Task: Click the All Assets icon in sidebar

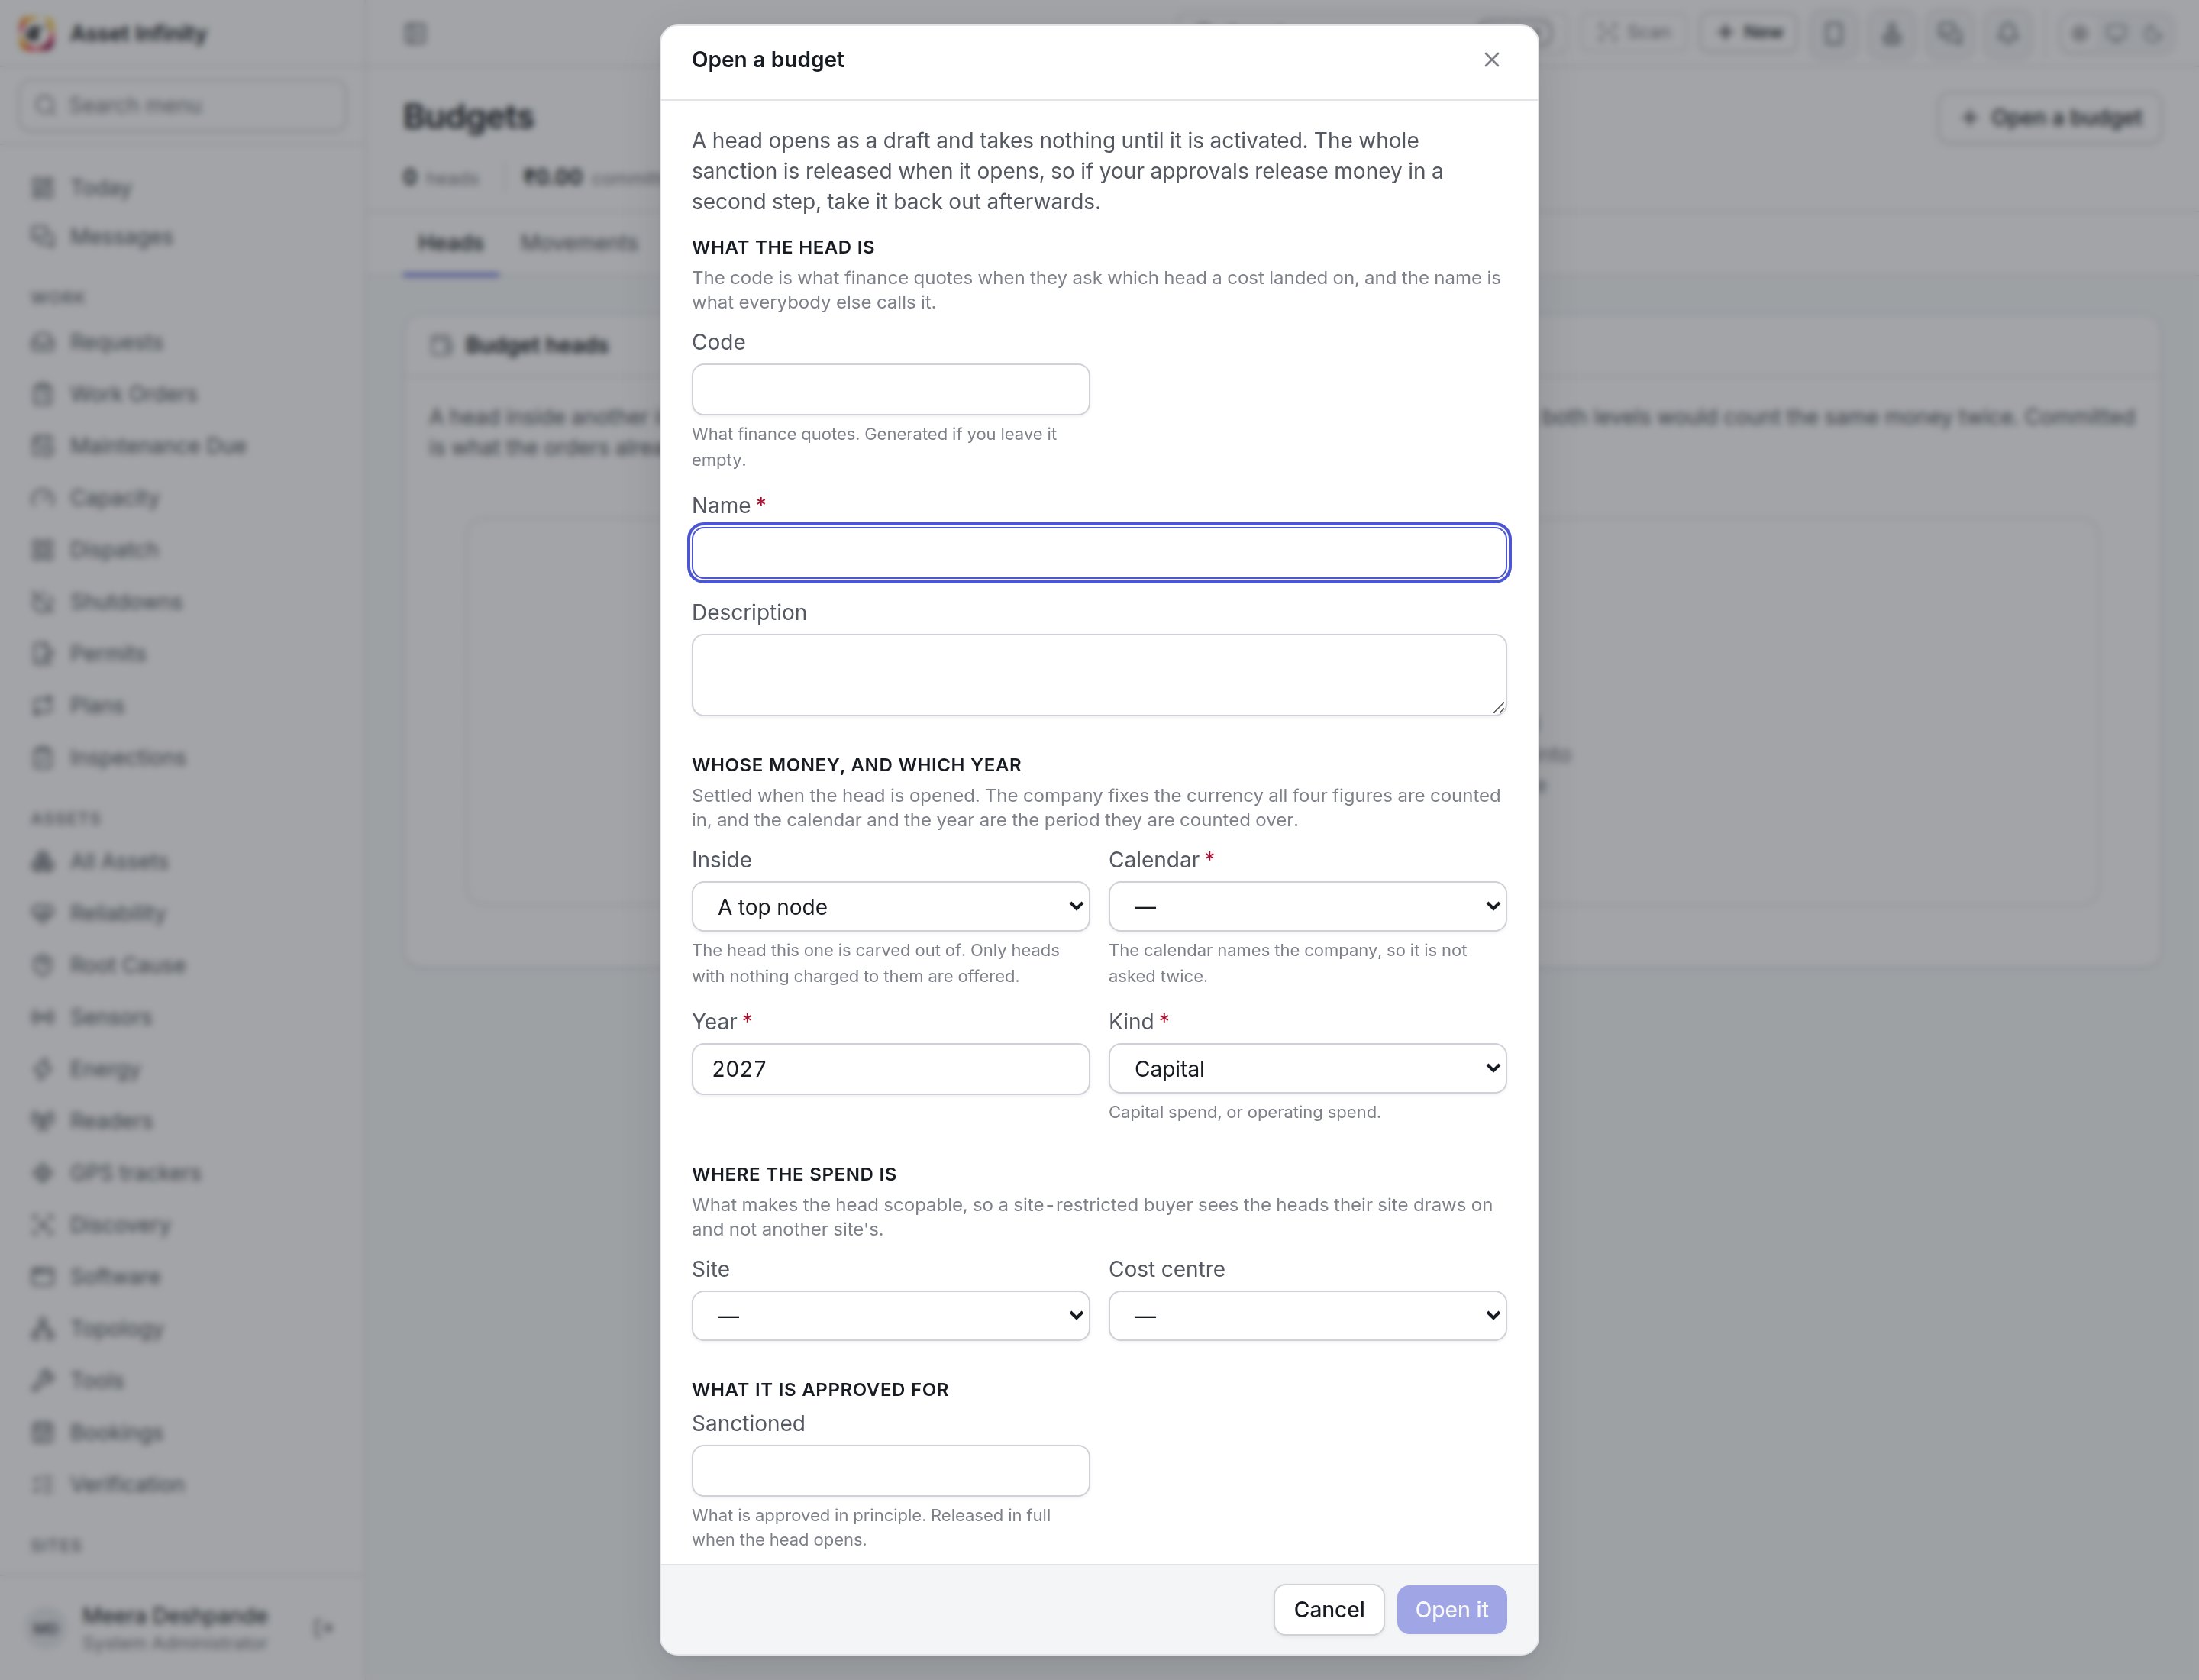Action: coord(43,861)
